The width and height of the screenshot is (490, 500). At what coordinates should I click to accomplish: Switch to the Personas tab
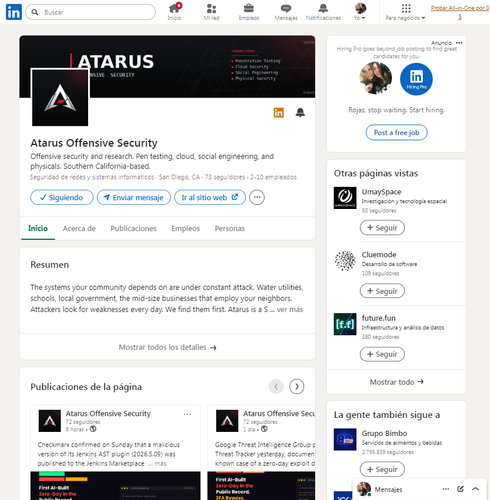coord(230,228)
